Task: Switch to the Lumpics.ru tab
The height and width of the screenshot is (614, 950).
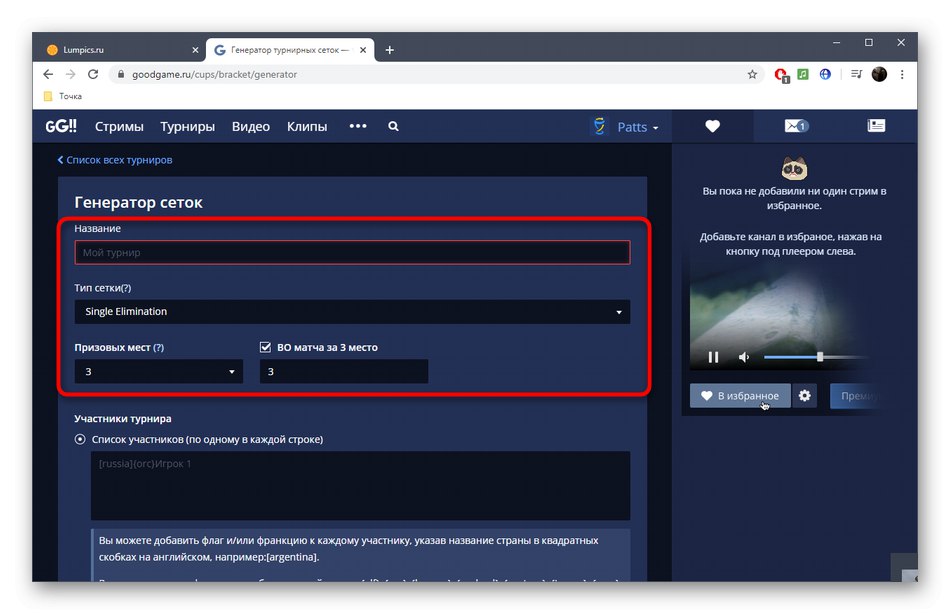Action: 122,50
